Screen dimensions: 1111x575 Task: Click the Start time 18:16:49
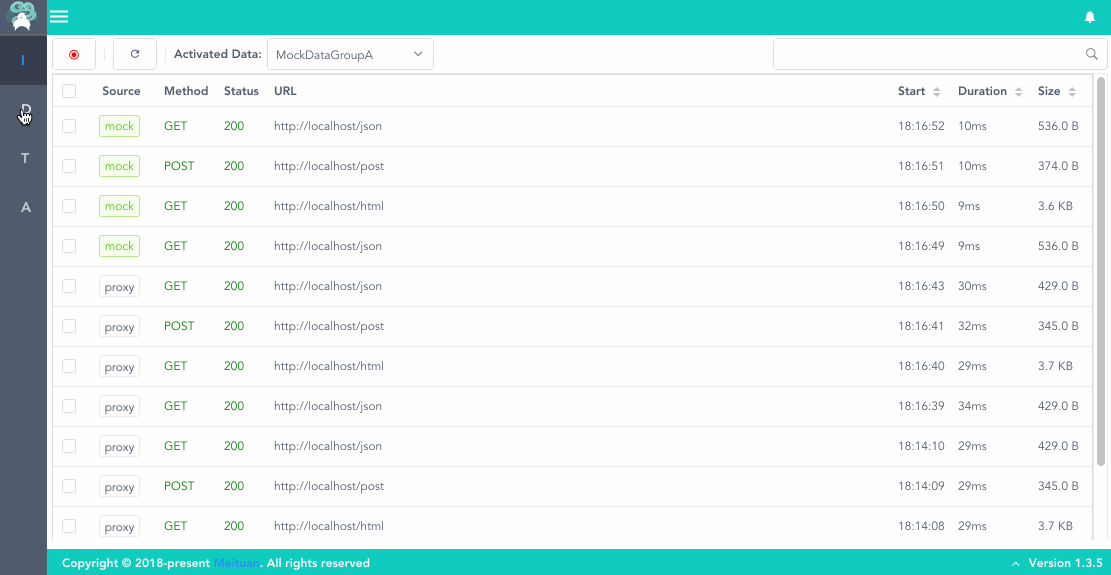point(921,246)
